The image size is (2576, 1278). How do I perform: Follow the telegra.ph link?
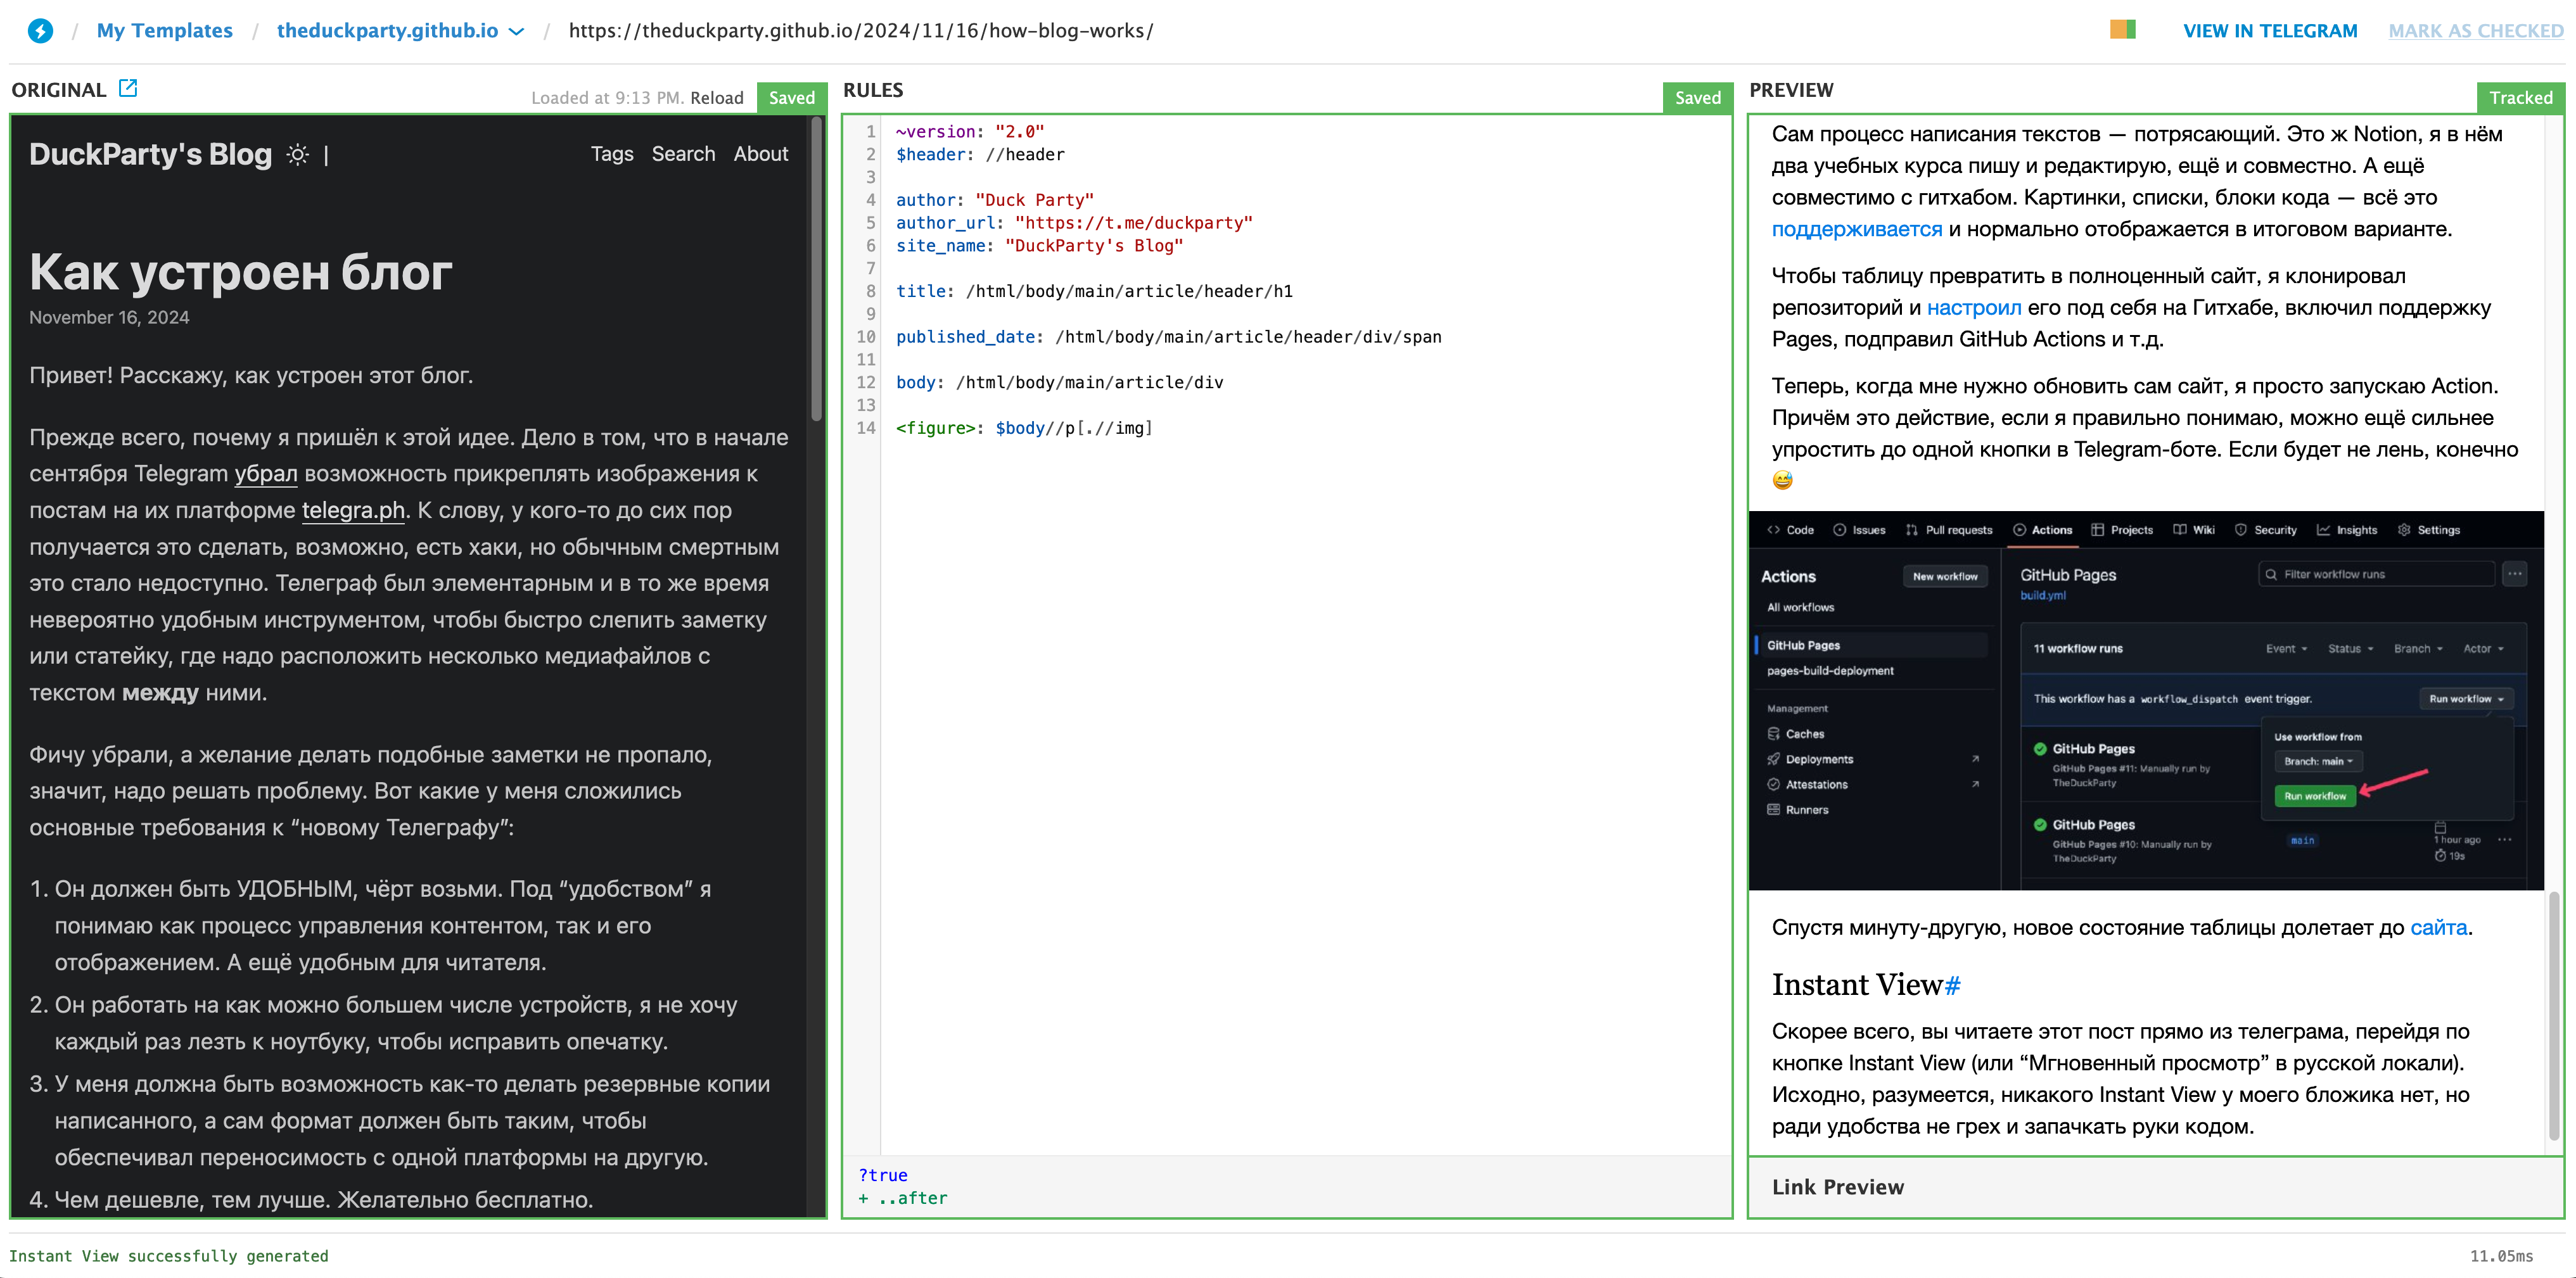(353, 511)
